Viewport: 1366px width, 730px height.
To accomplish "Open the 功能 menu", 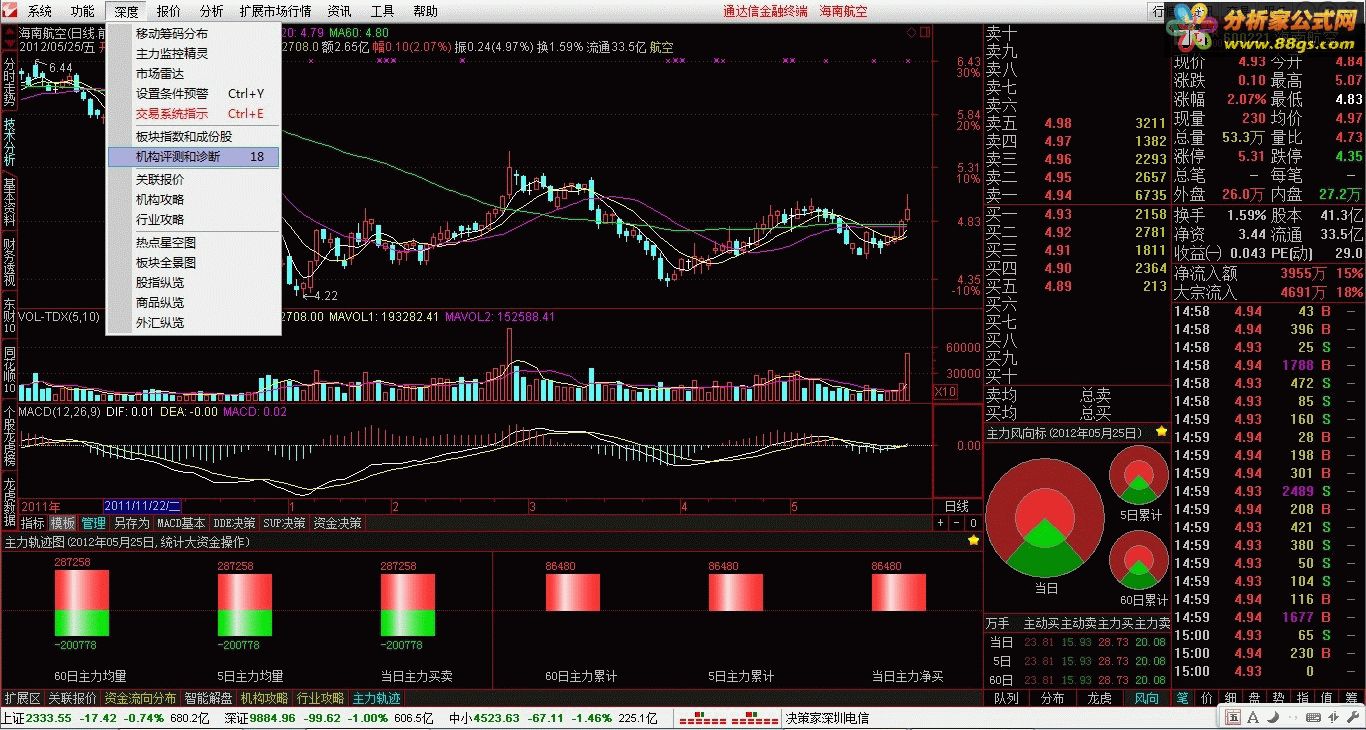I will tap(83, 12).
